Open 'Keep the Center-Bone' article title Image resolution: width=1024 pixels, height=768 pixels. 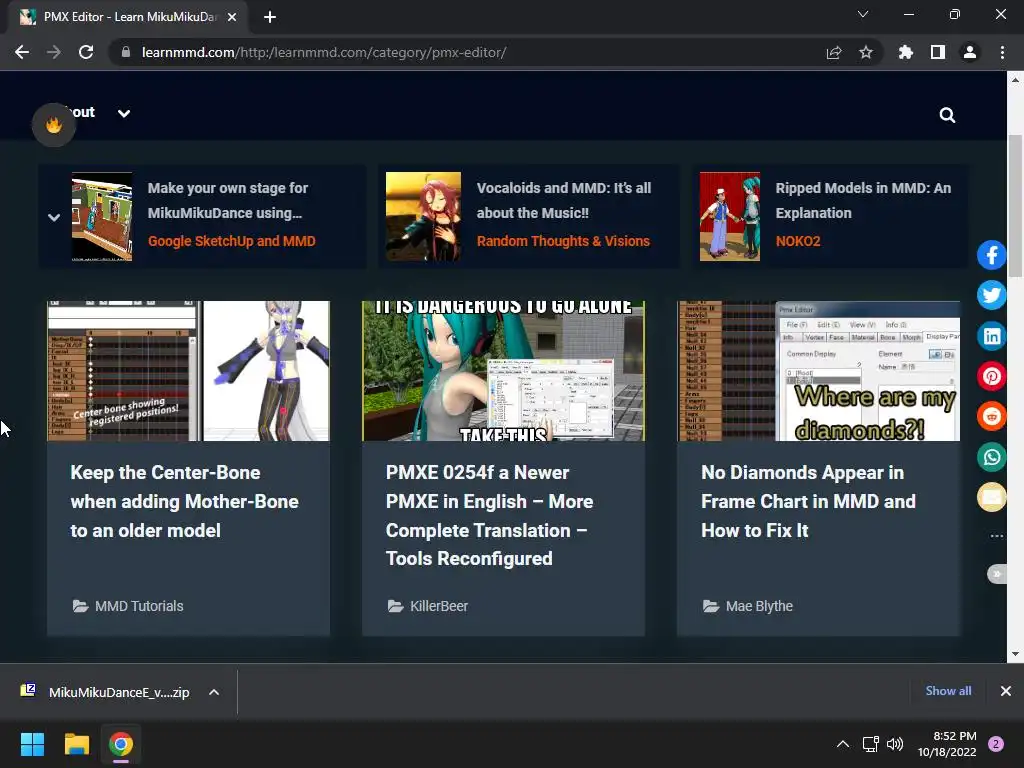point(184,502)
